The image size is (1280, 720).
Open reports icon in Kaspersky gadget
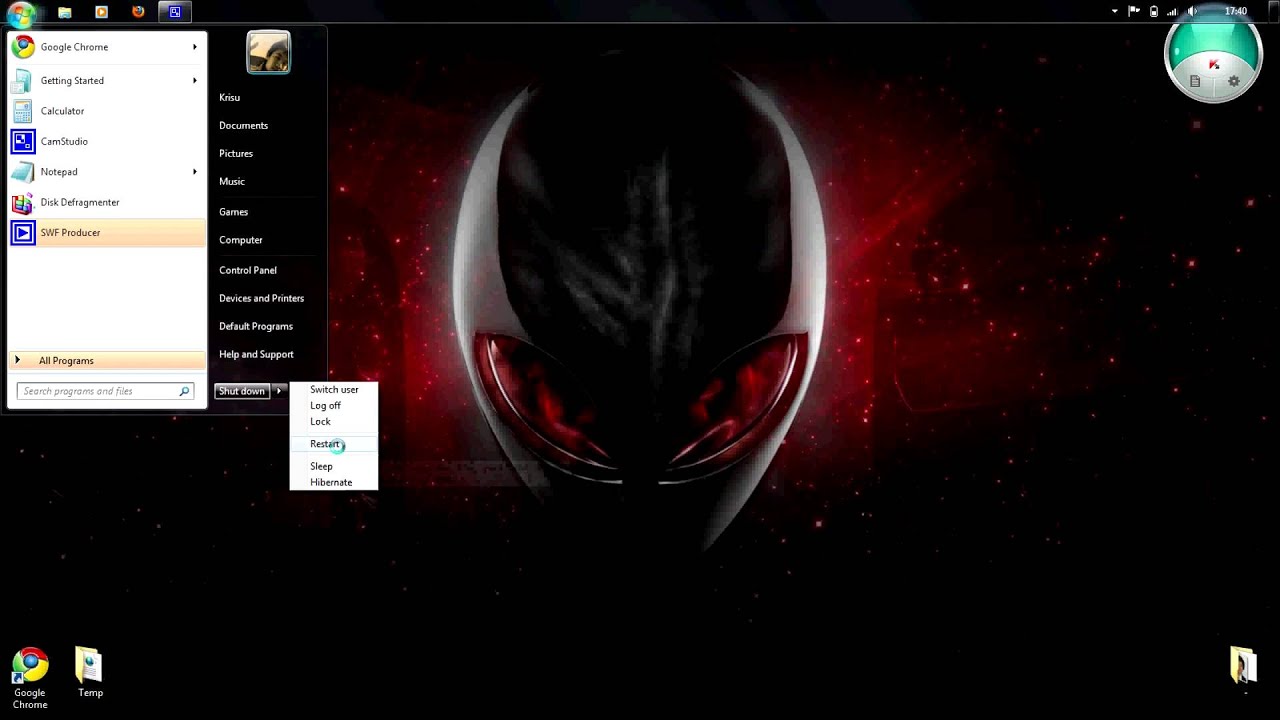tap(1194, 82)
